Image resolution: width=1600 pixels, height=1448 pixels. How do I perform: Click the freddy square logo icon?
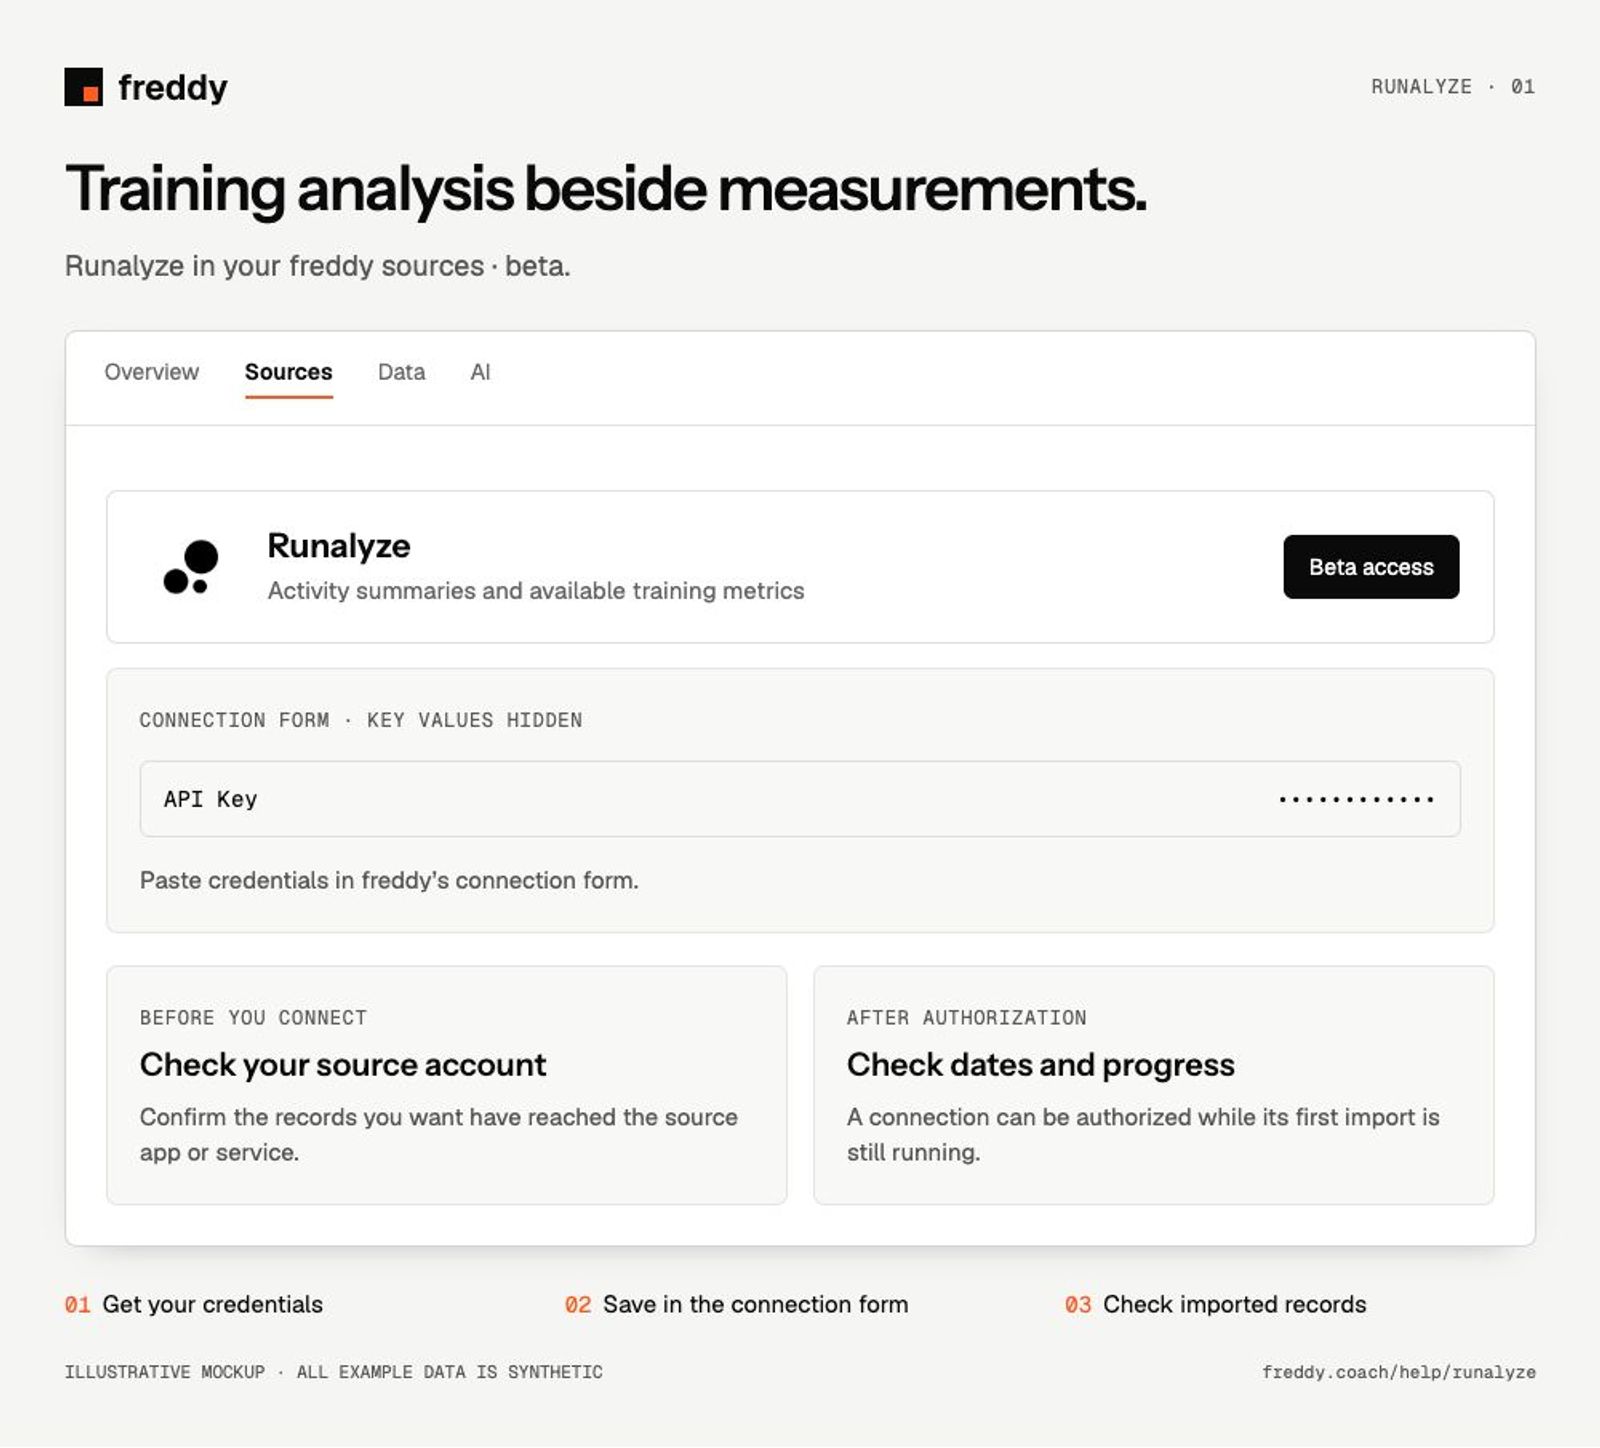(x=84, y=87)
